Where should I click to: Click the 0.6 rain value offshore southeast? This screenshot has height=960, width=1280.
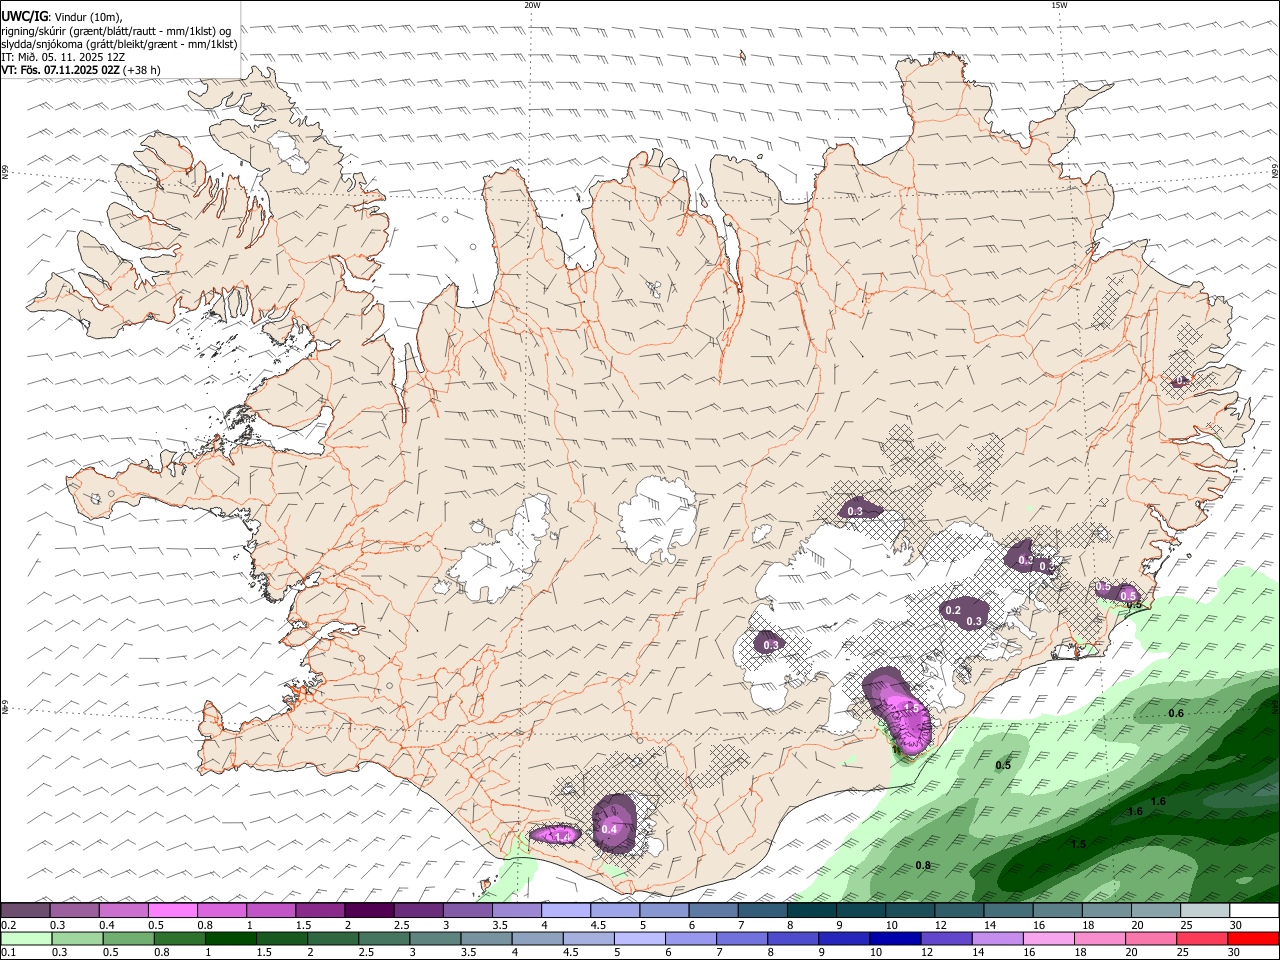1176,713
